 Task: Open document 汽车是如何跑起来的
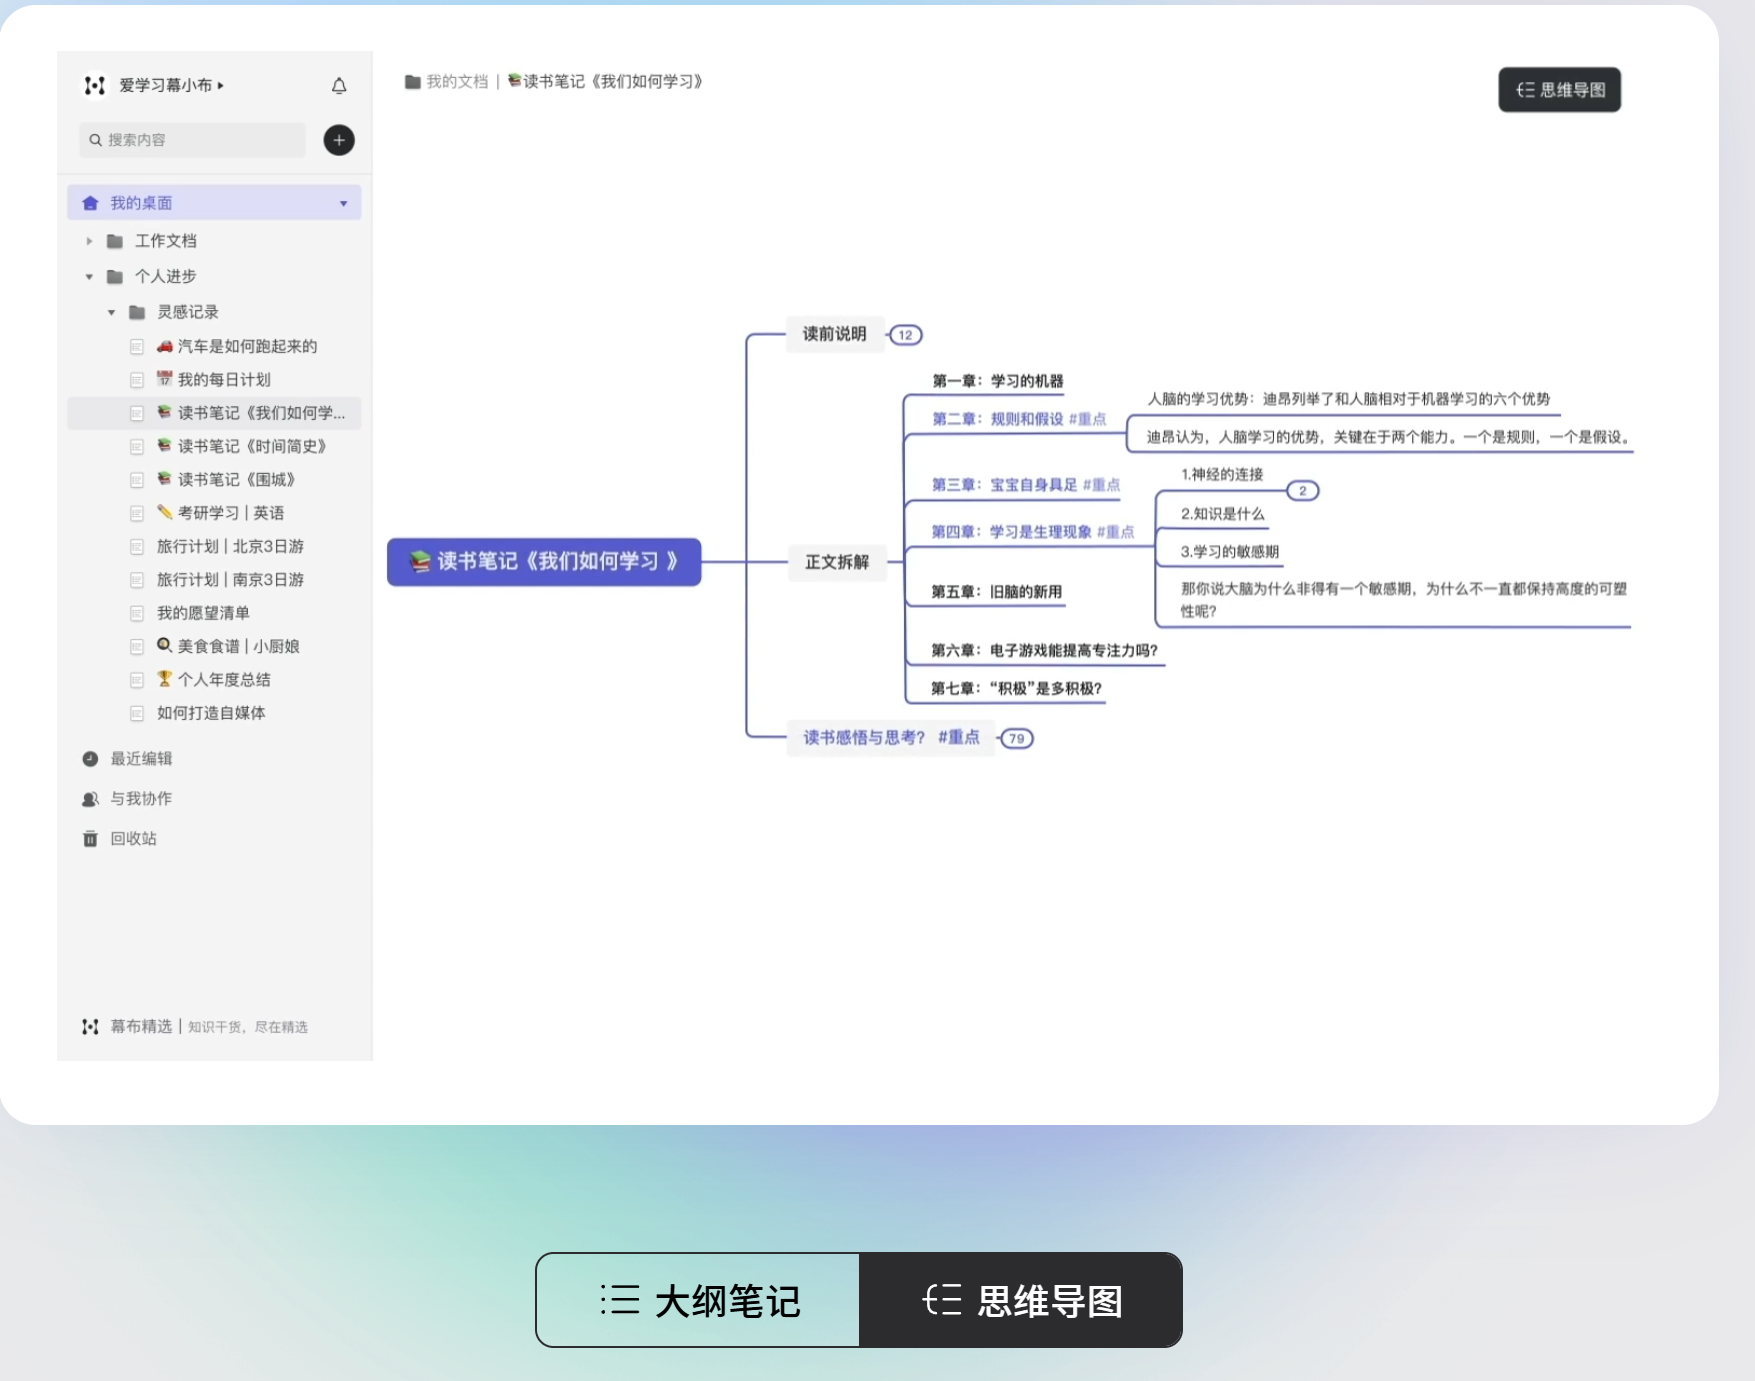[237, 346]
